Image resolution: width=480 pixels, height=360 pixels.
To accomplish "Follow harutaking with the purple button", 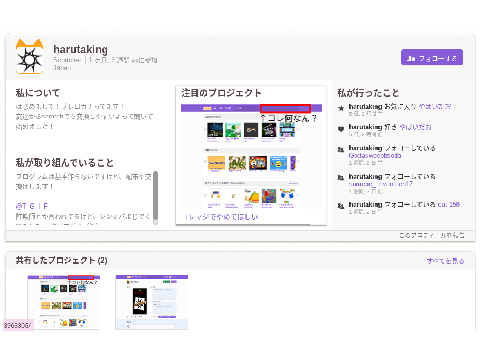I will click(x=432, y=57).
